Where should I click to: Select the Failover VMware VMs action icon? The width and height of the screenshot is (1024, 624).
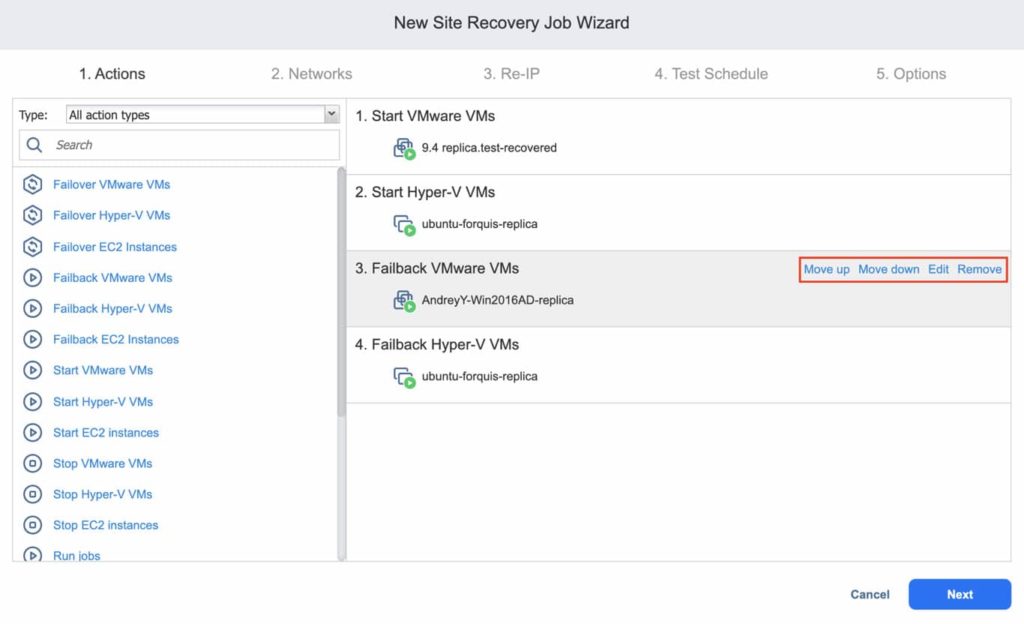pyautogui.click(x=33, y=184)
